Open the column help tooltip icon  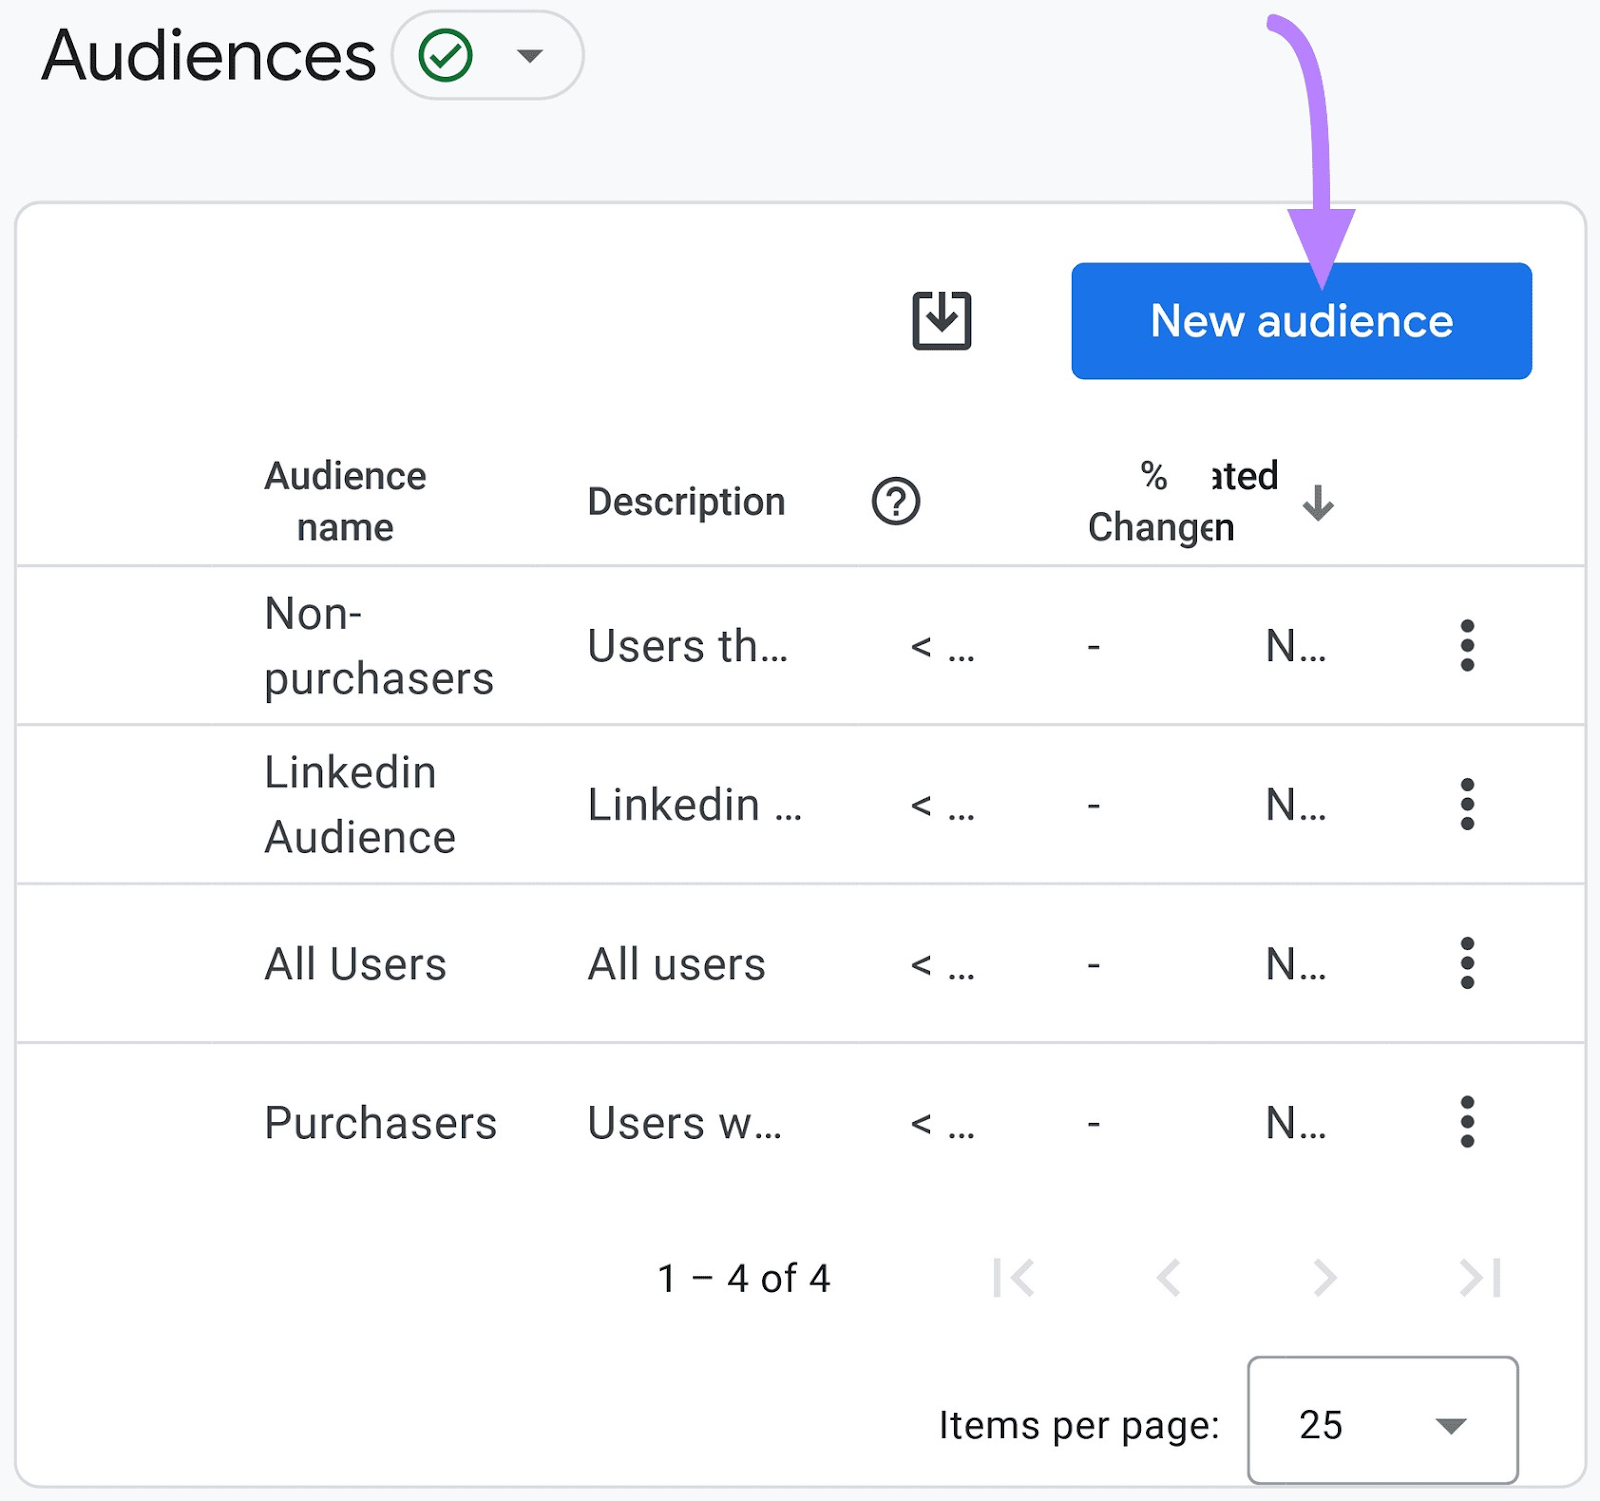[x=897, y=502]
